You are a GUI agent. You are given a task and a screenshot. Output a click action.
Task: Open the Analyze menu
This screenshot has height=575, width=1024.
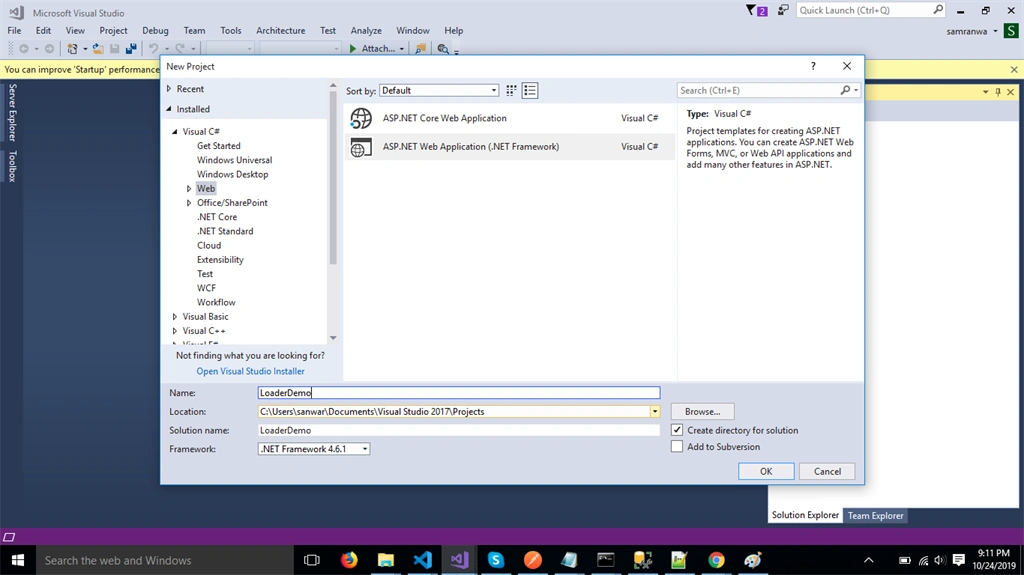pos(366,31)
